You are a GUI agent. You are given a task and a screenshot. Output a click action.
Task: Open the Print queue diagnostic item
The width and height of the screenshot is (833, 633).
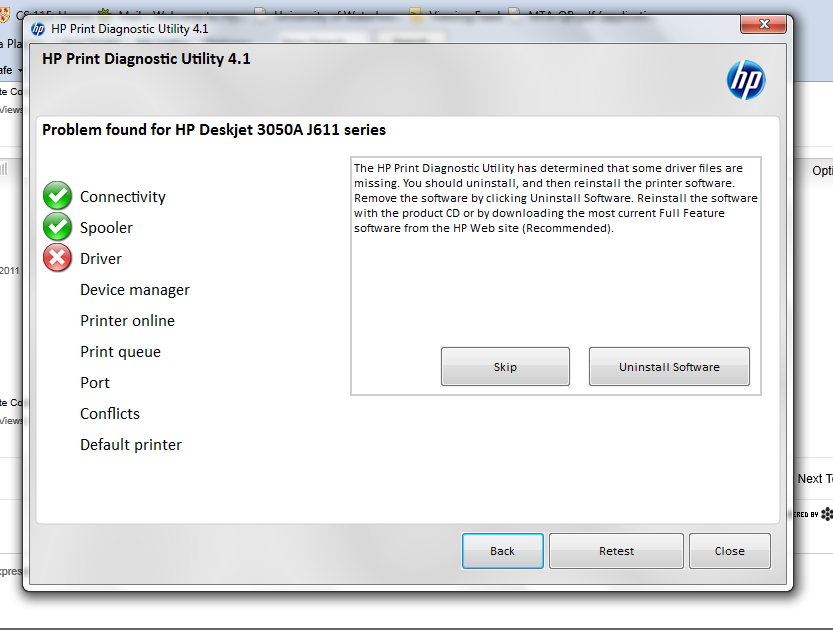tap(120, 351)
